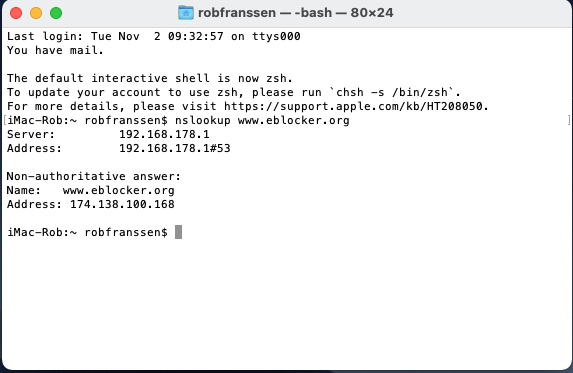Click the resolved address 174.138.100.168
The width and height of the screenshot is (573, 373).
[x=122, y=204]
